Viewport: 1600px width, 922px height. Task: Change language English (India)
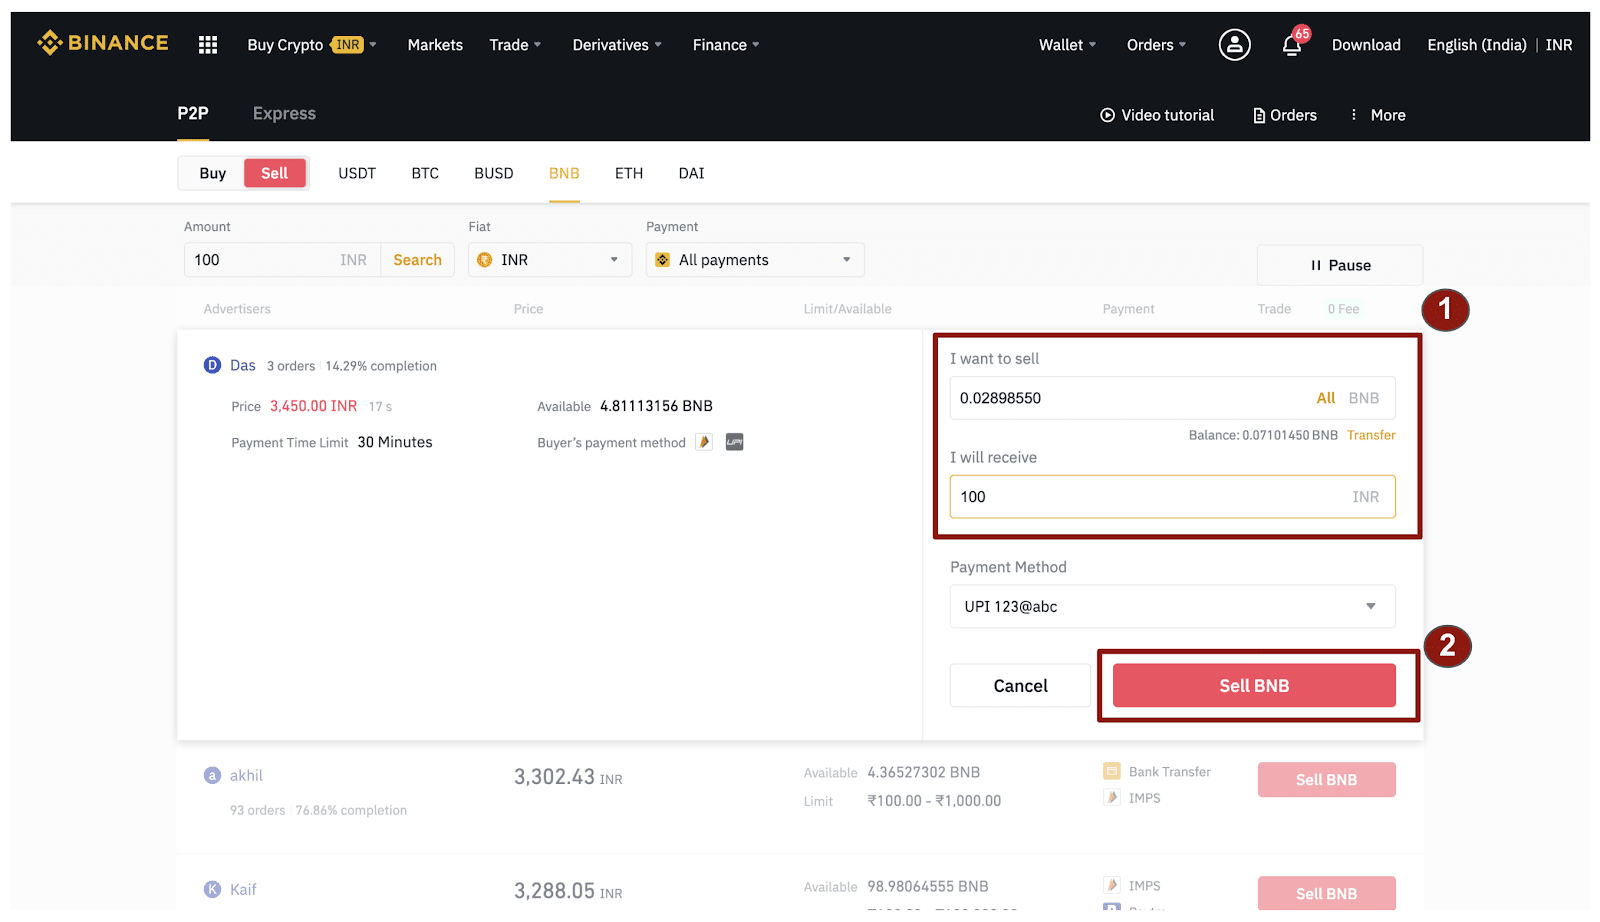[1476, 45]
